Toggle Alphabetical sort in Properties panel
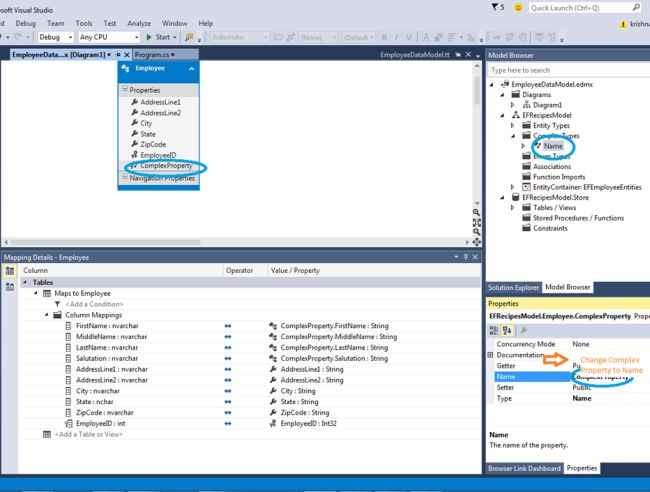650x492 pixels. [507, 330]
